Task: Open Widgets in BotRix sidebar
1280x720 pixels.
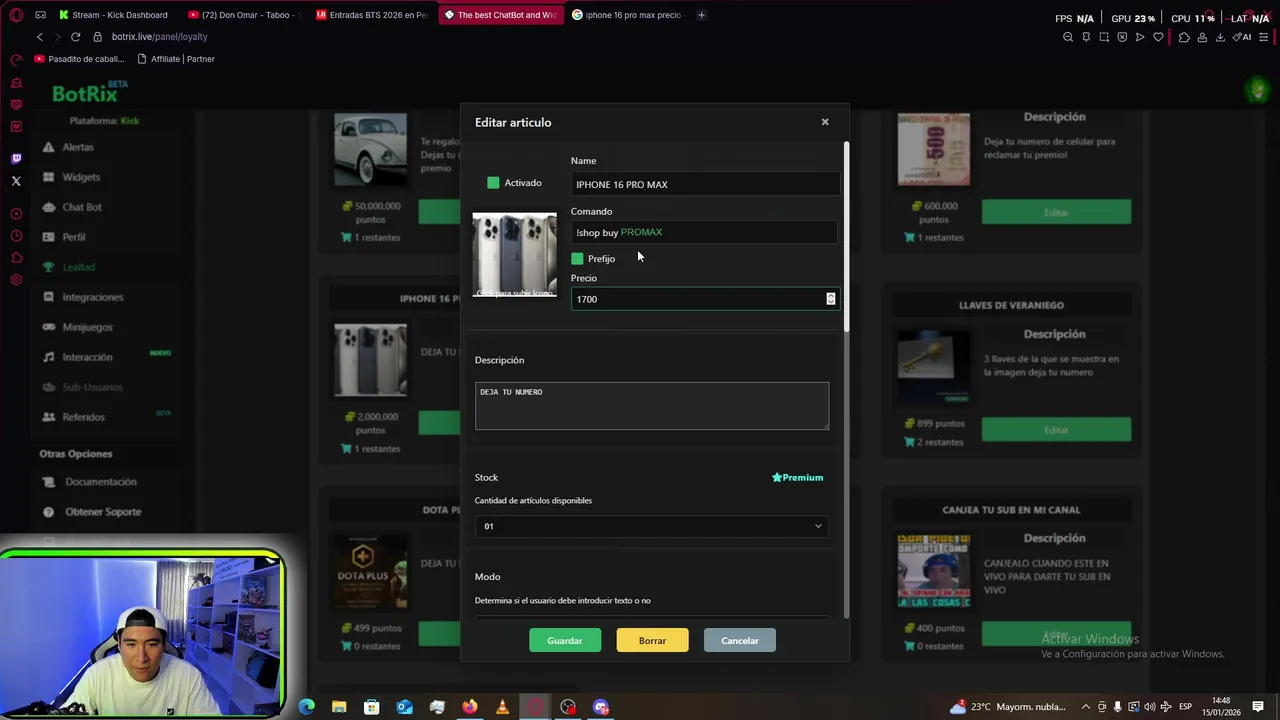Action: coord(81,177)
